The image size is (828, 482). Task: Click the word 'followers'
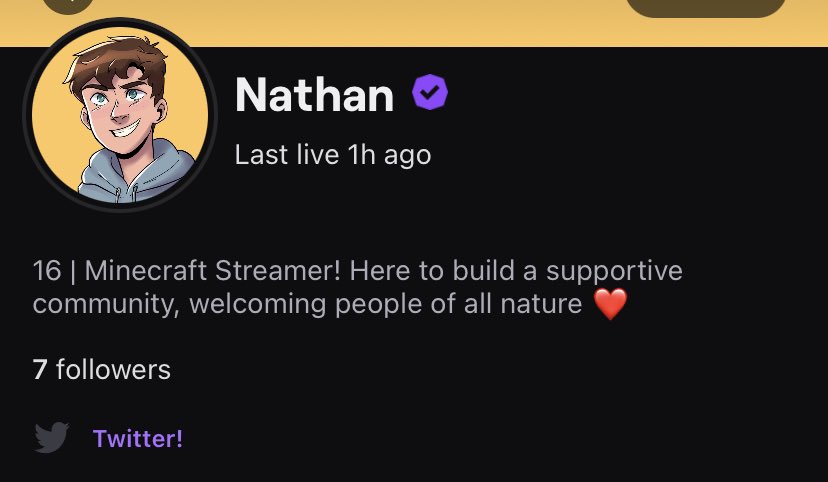113,369
